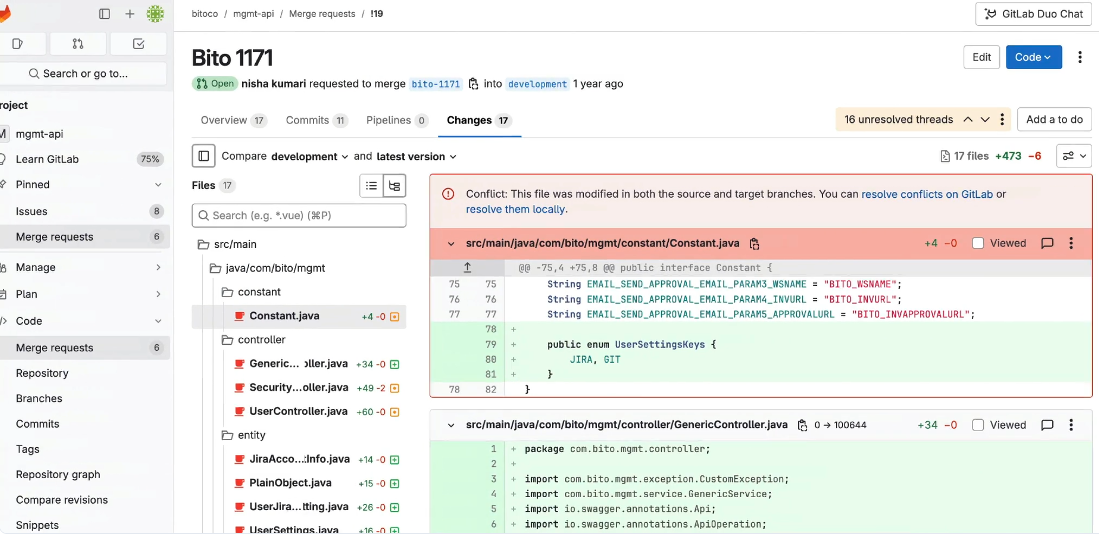Open the latest version compare dropdown
Viewport: 1099px width, 536px height.
point(416,156)
